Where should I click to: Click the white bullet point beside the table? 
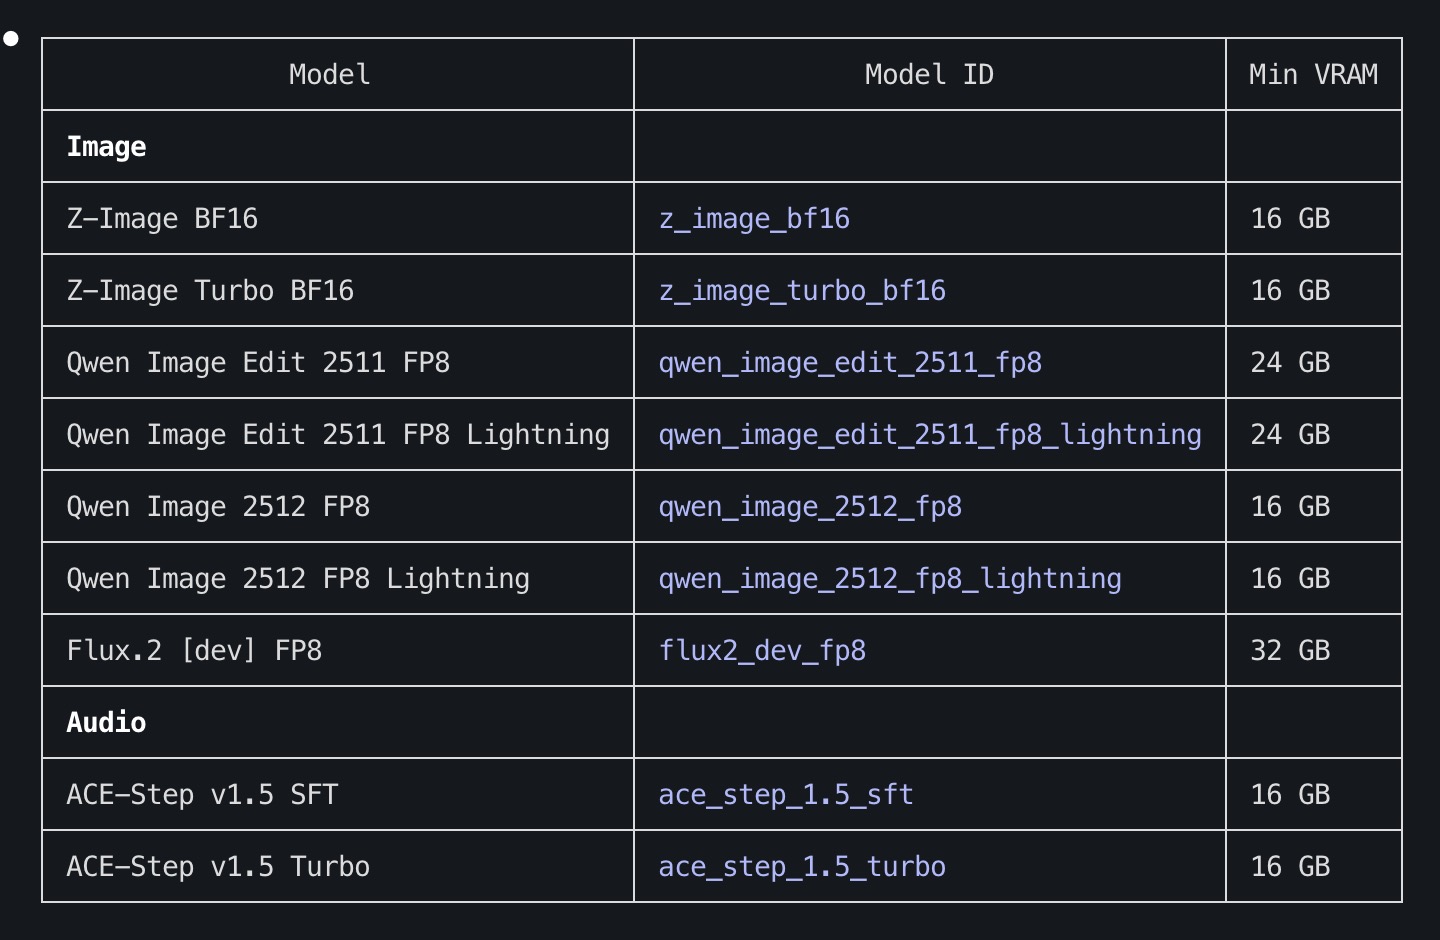[x=11, y=39]
